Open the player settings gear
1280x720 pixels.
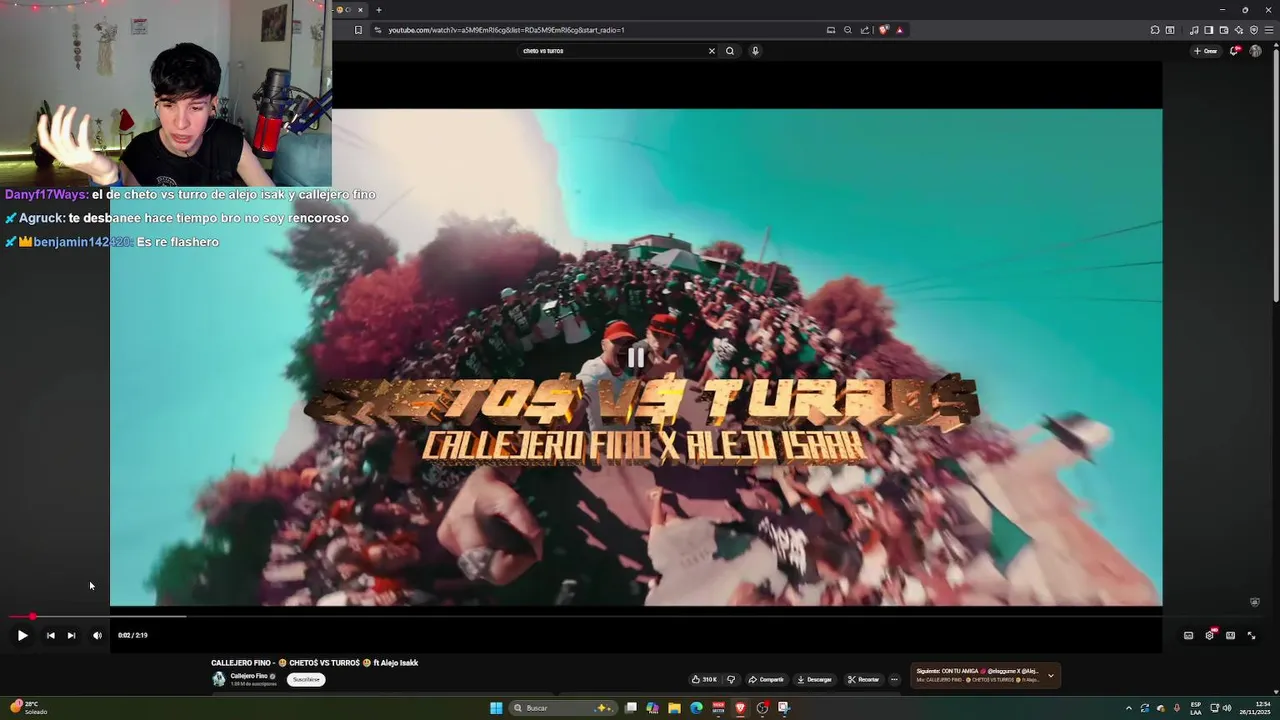click(1209, 635)
